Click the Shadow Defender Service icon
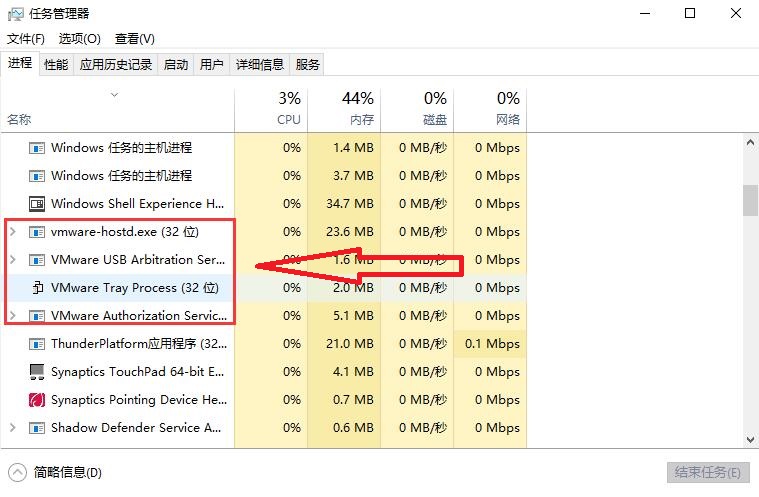Screen dimensions: 759x497 tap(37, 428)
